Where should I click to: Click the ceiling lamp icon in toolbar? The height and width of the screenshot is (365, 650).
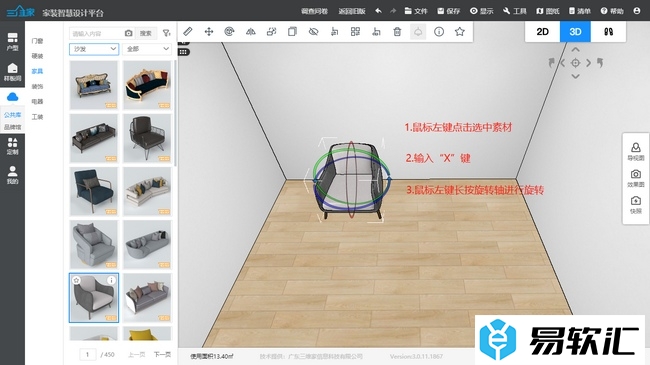[x=418, y=32]
